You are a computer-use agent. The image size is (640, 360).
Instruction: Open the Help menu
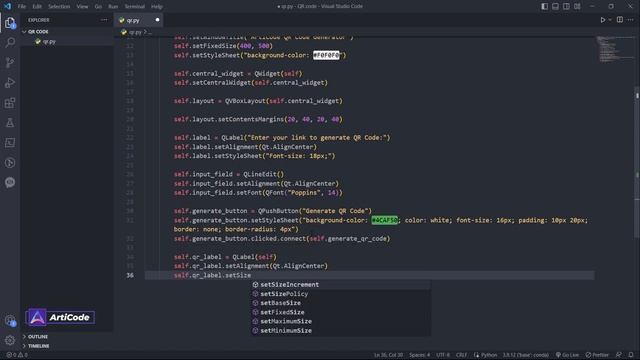[x=157, y=7]
